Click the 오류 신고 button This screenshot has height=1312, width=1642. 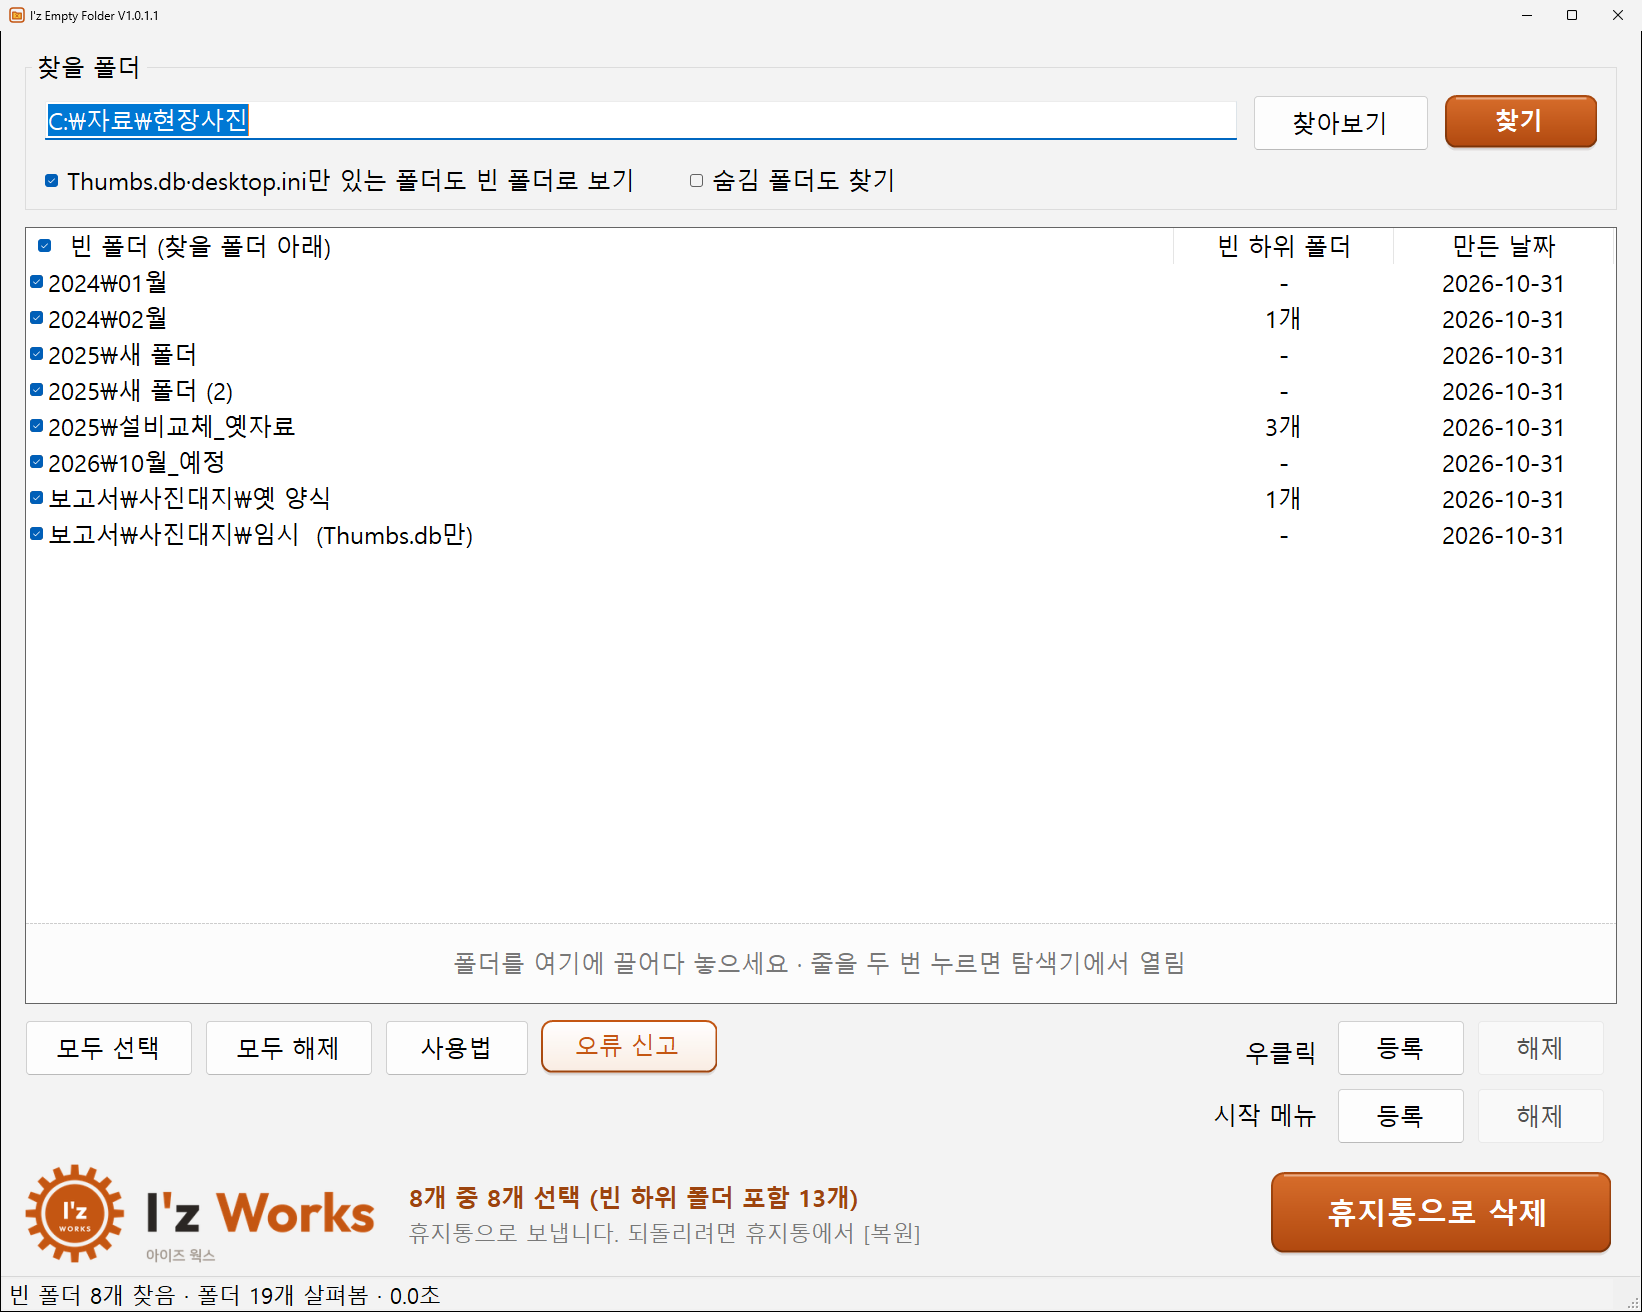coord(628,1046)
